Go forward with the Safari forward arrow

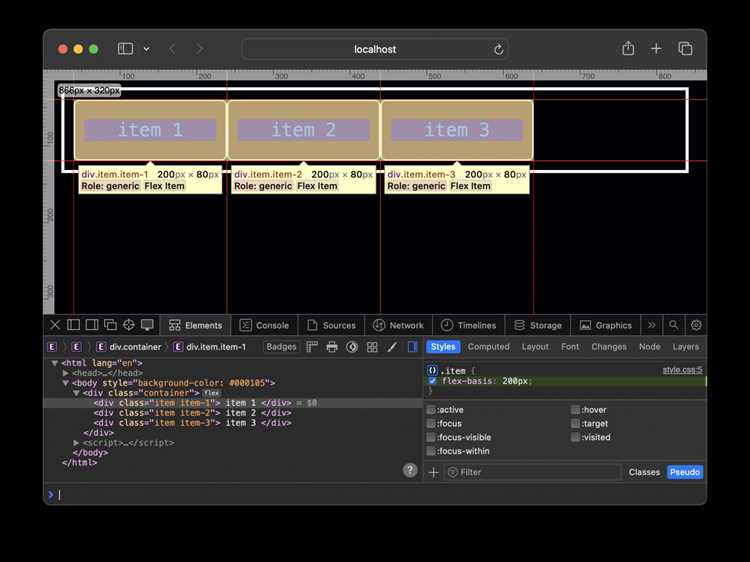coord(200,49)
